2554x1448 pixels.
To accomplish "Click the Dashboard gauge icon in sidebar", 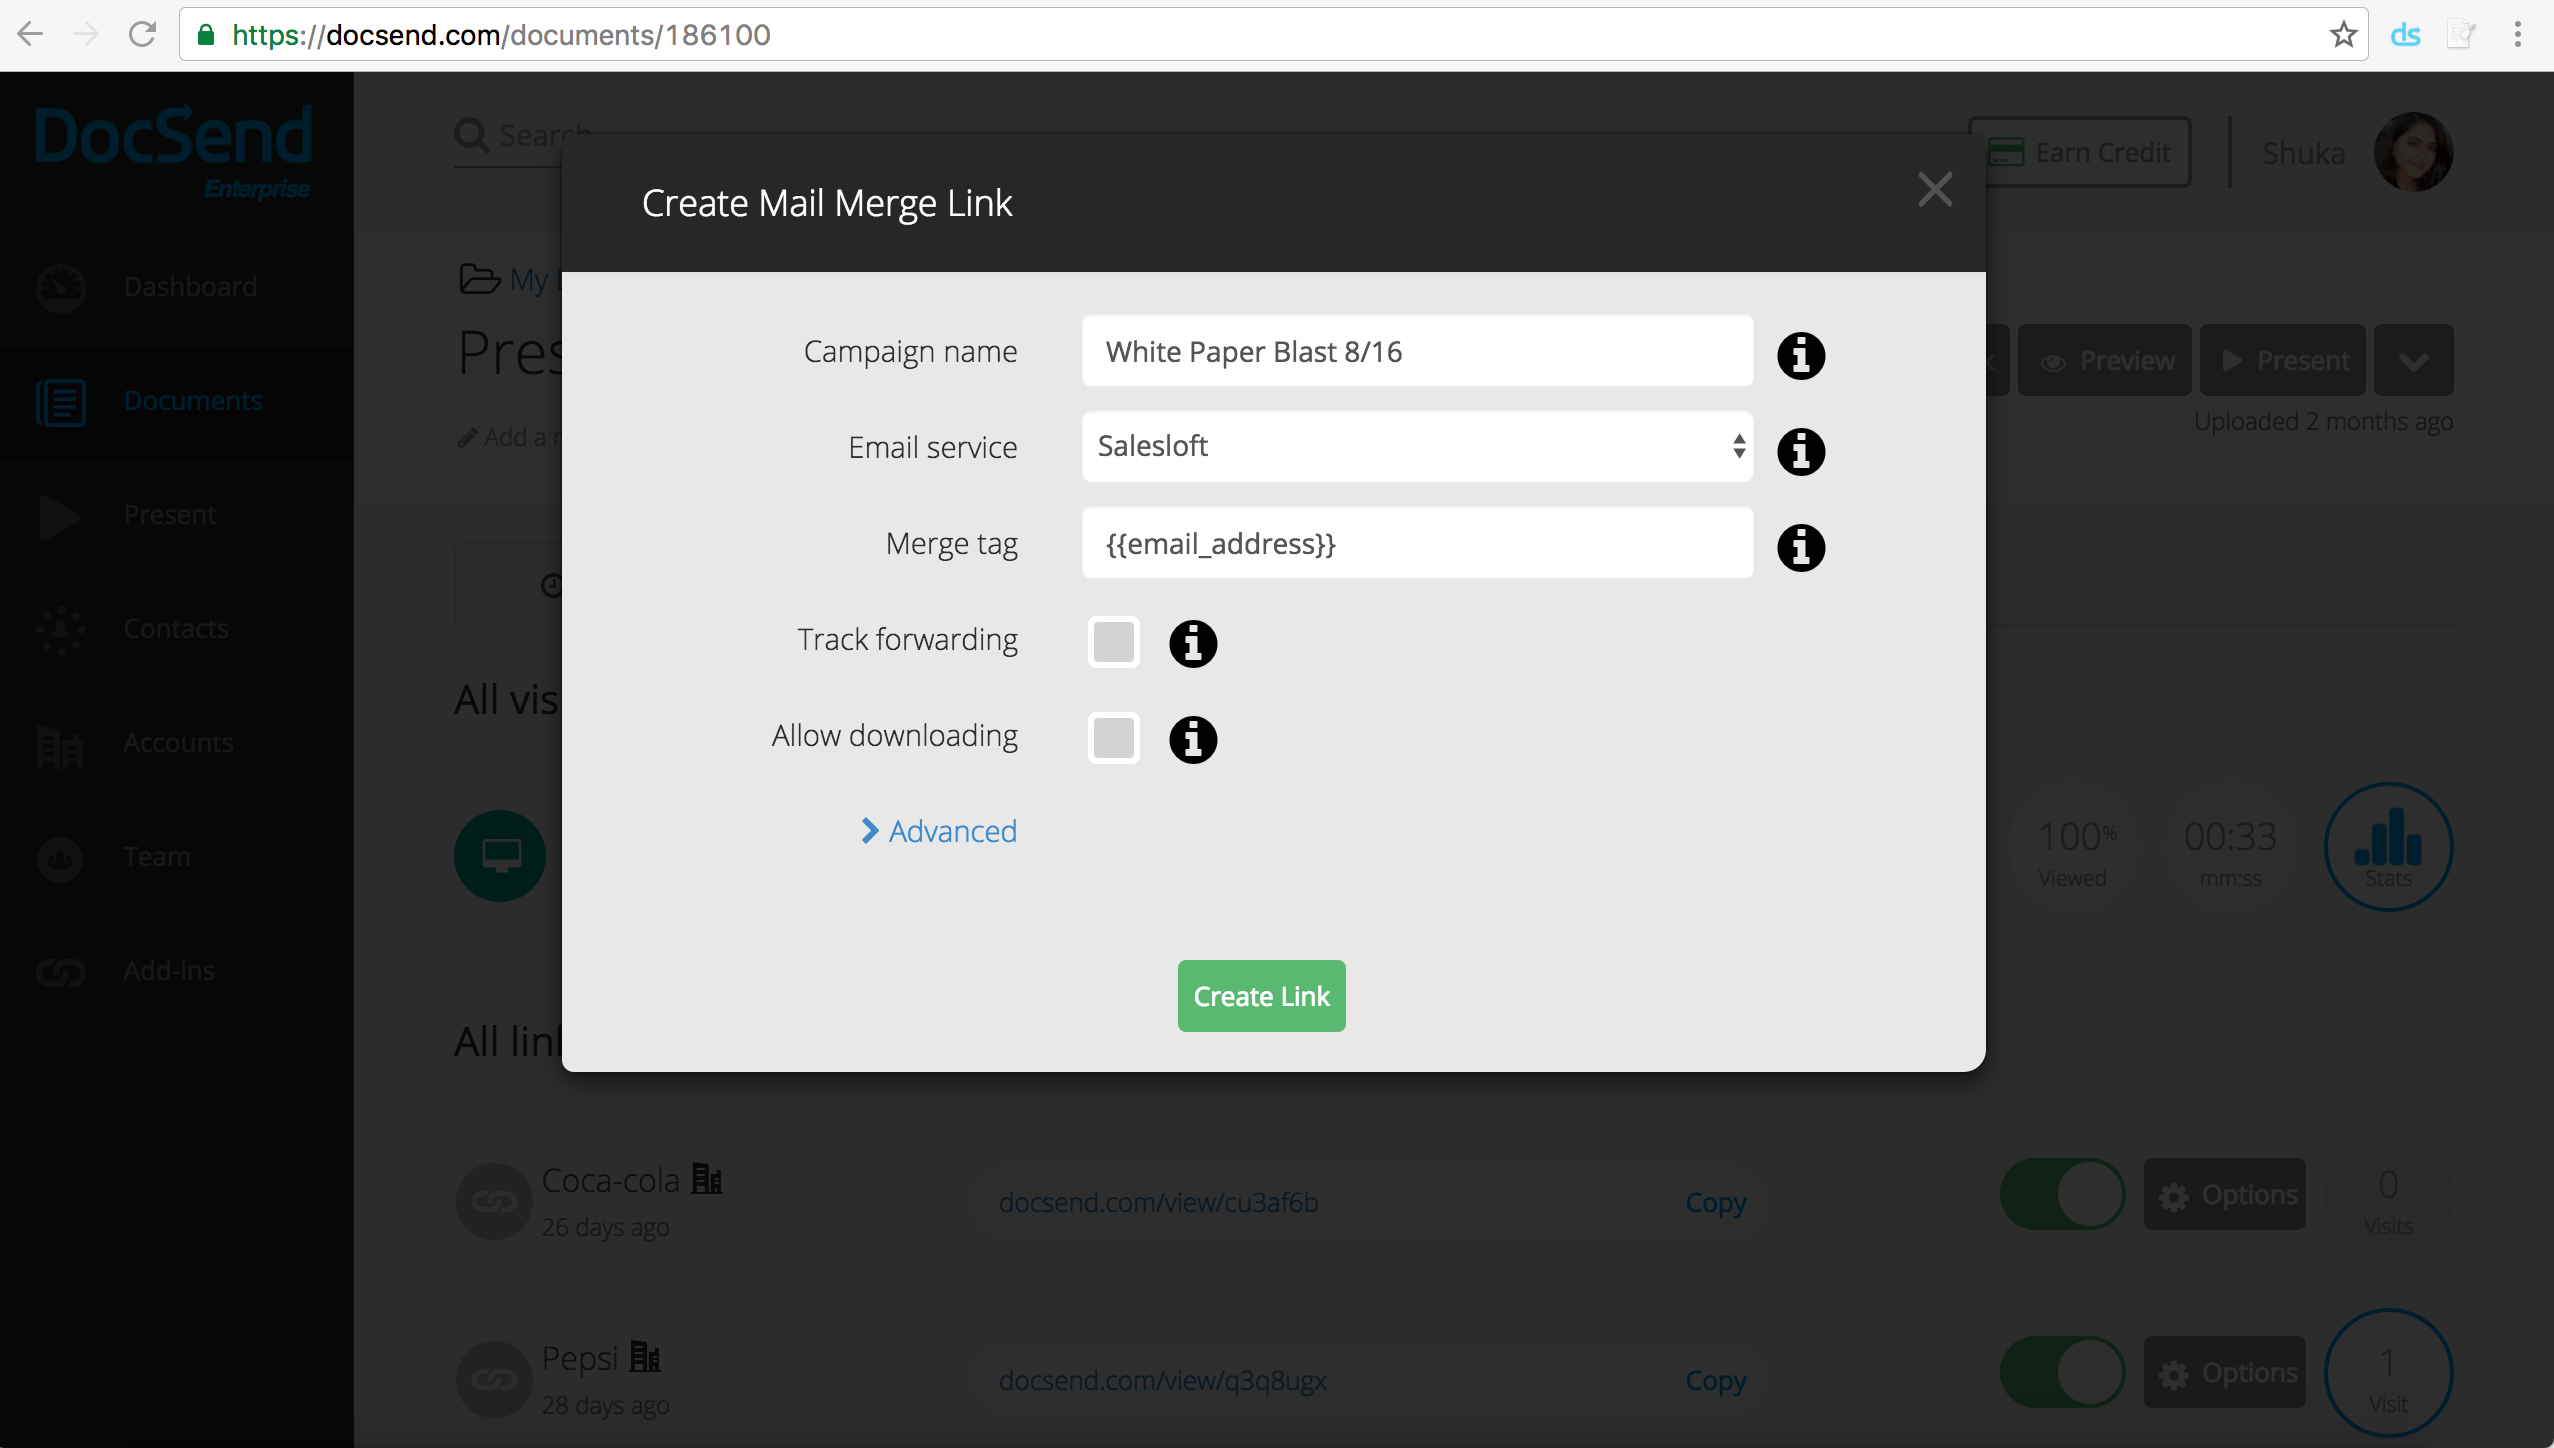I will pyautogui.click(x=61, y=288).
